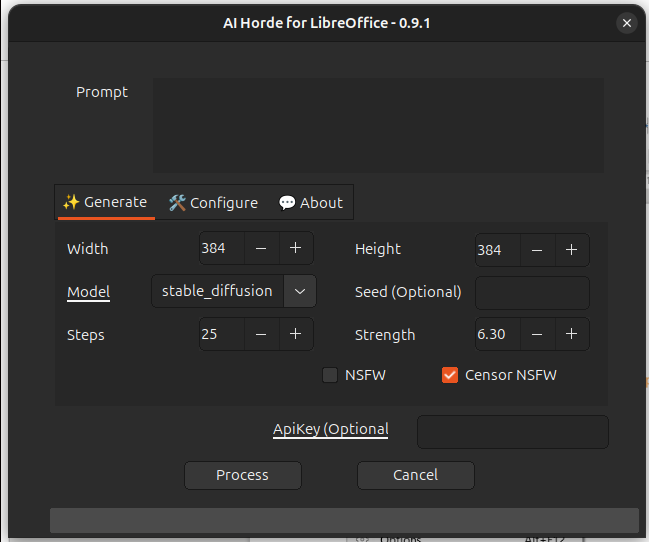
Task: Increase Width with the plus button
Action: [296, 249]
